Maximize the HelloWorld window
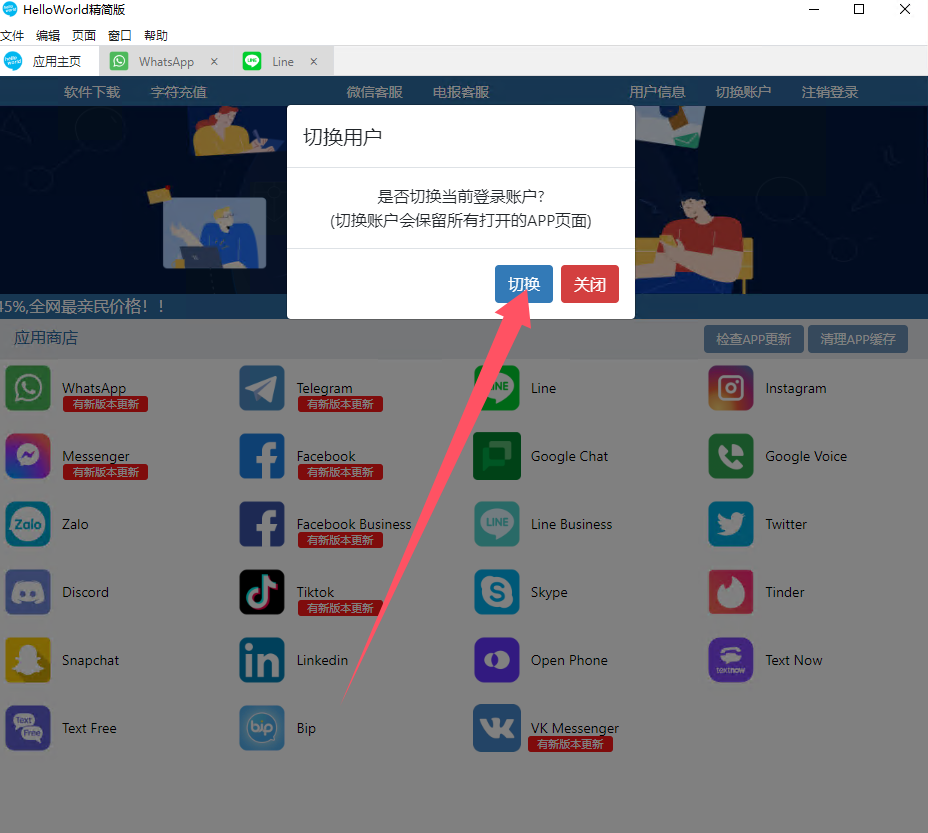 (x=859, y=9)
